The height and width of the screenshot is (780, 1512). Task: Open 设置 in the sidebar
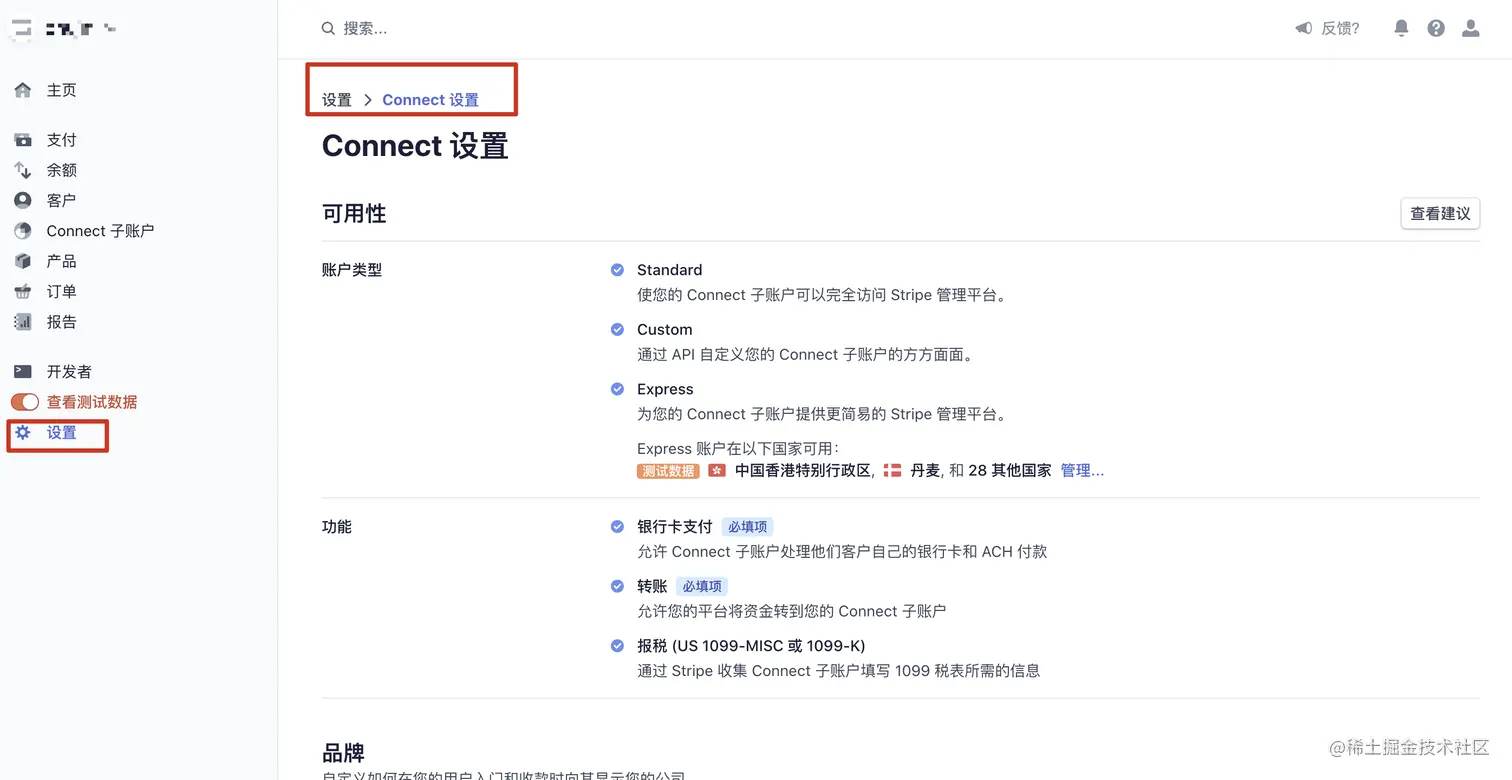pyautogui.click(x=61, y=433)
